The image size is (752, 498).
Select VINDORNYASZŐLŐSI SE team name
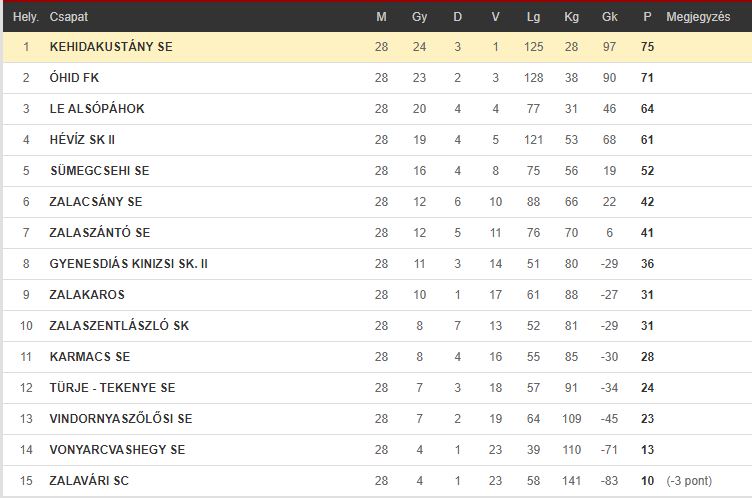121,419
